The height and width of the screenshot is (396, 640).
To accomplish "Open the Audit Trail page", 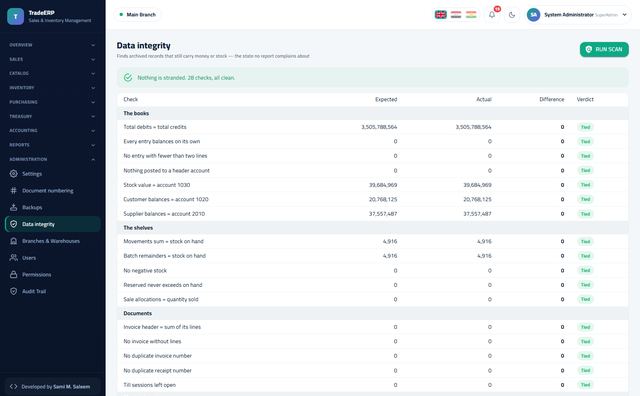I will pos(52,291).
